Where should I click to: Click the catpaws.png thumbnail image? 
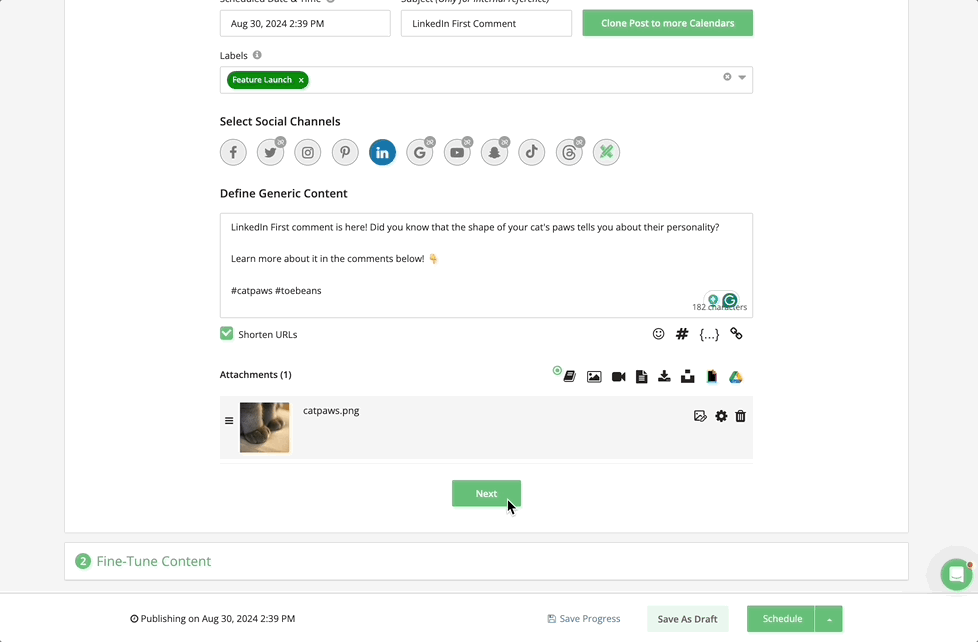click(x=265, y=428)
